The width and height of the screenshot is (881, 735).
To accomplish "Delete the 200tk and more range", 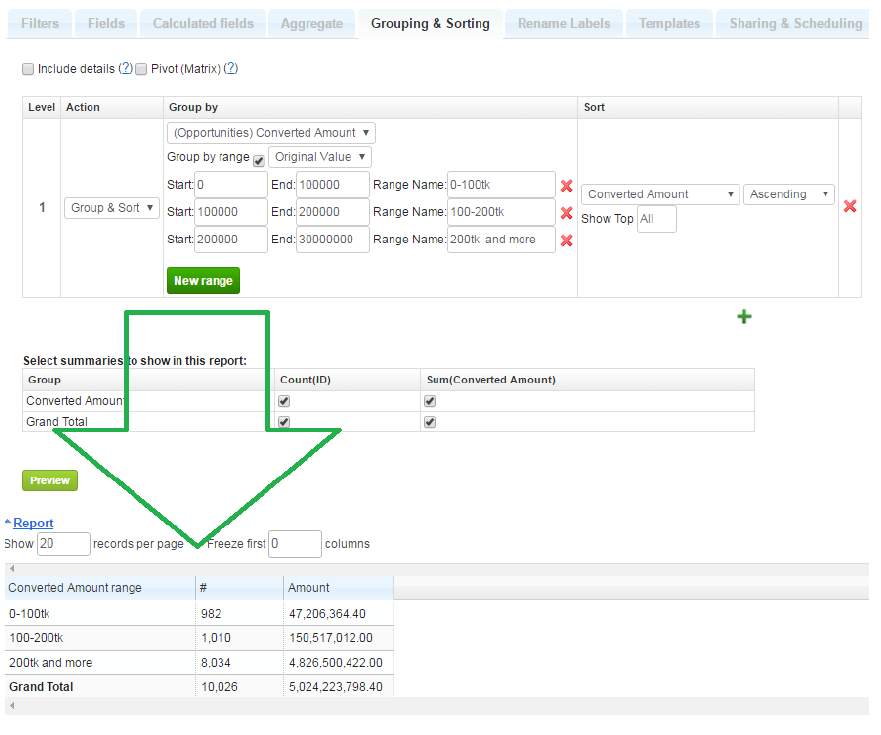I will [x=566, y=240].
